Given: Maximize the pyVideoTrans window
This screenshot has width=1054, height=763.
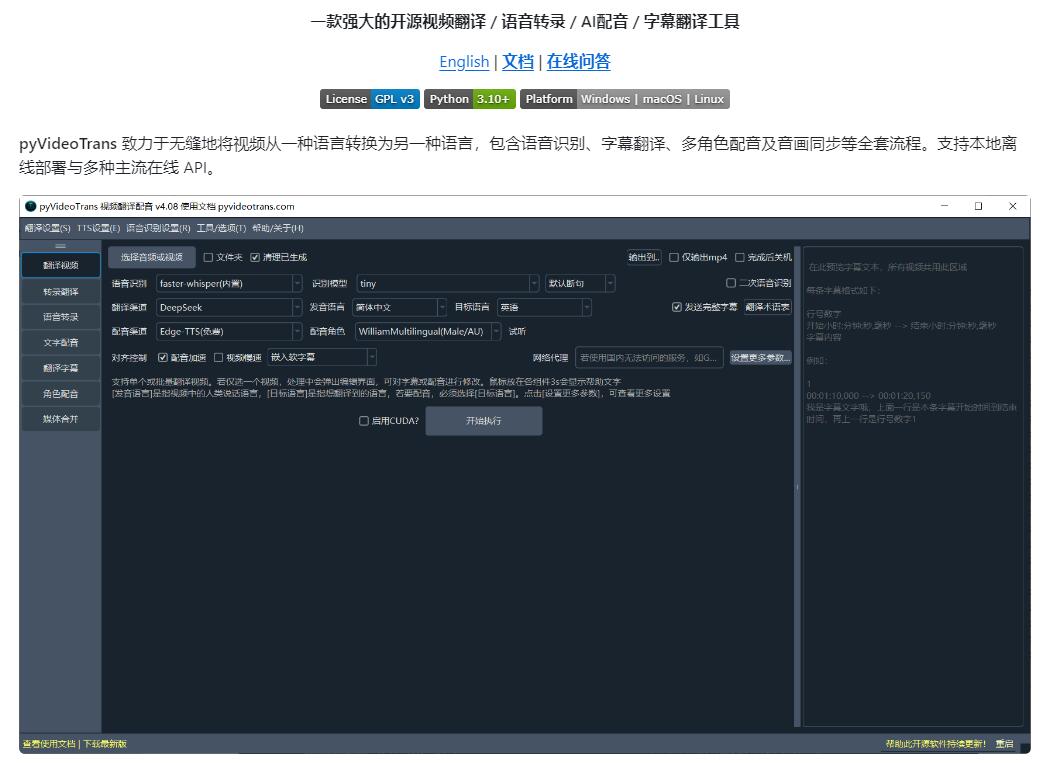Looking at the screenshot, I should click(978, 206).
